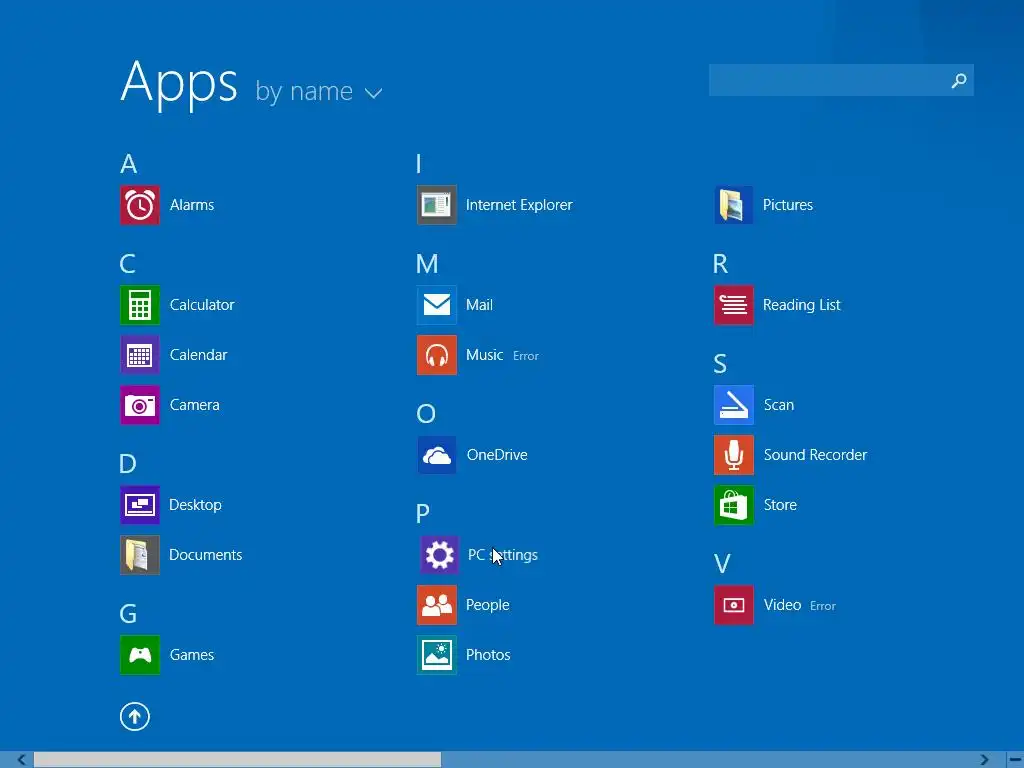Select the letter M group header
Screen dimensions: 1024x768
click(x=427, y=264)
